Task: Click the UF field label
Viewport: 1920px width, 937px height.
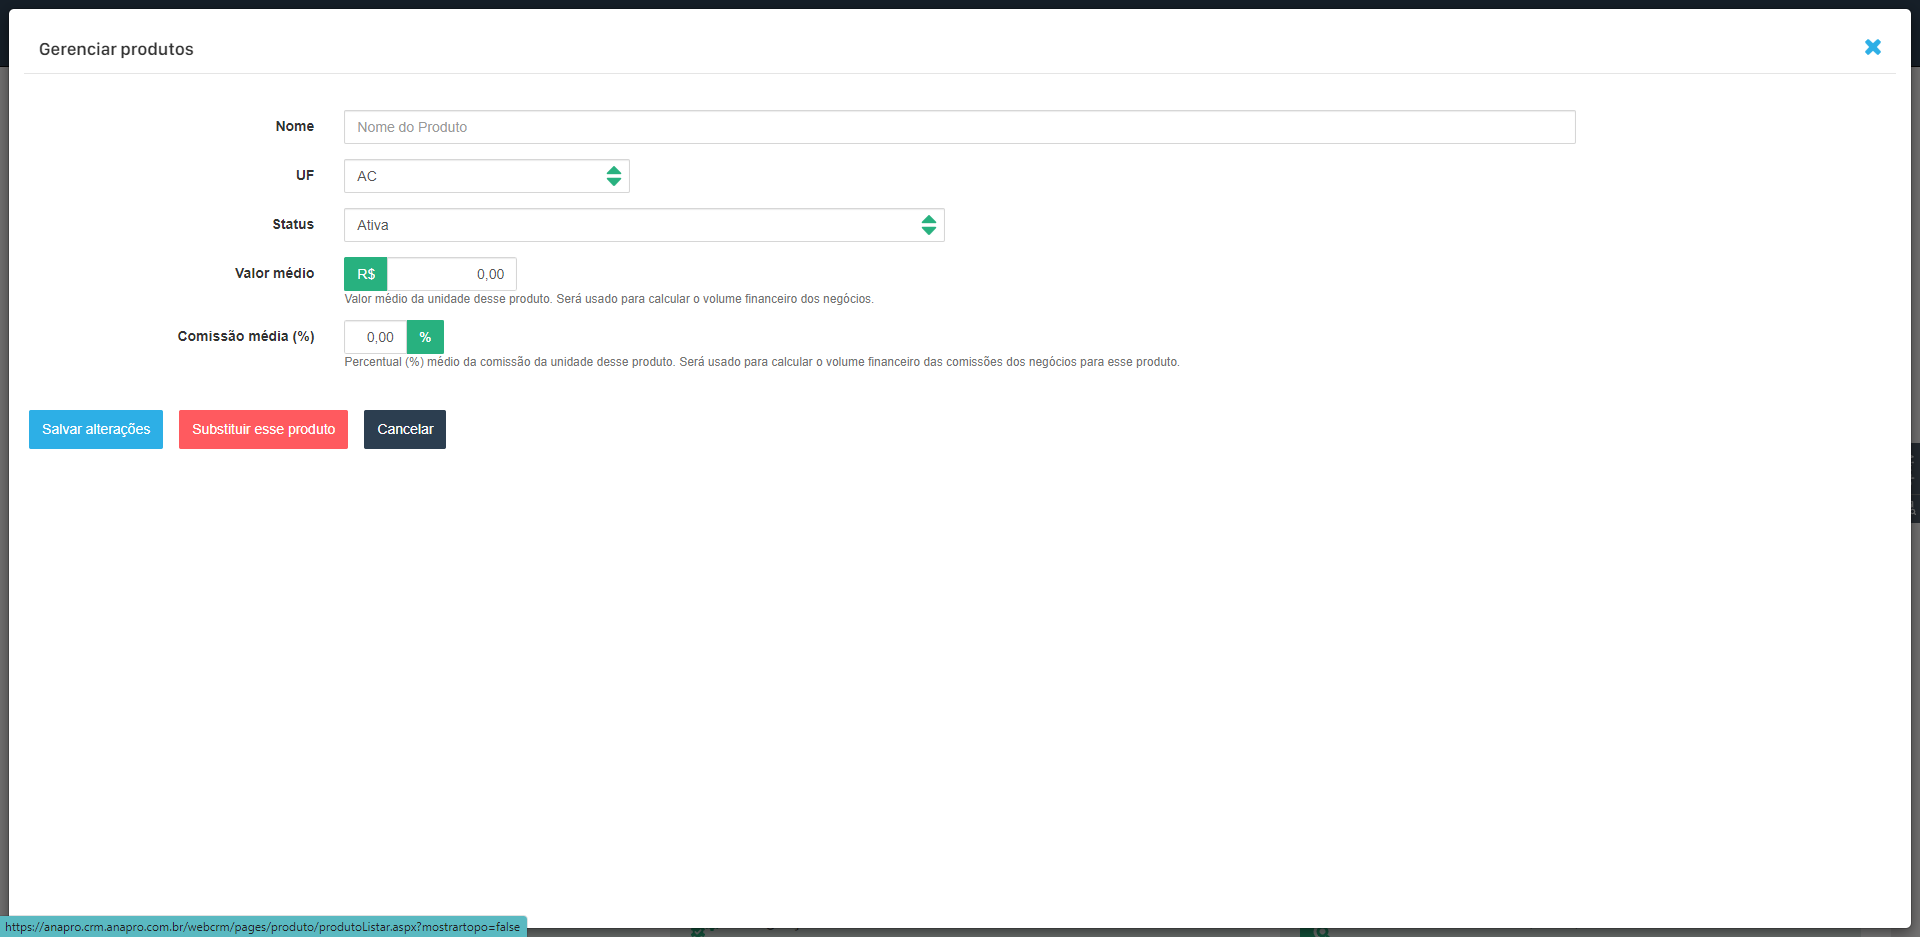Action: pyautogui.click(x=304, y=175)
